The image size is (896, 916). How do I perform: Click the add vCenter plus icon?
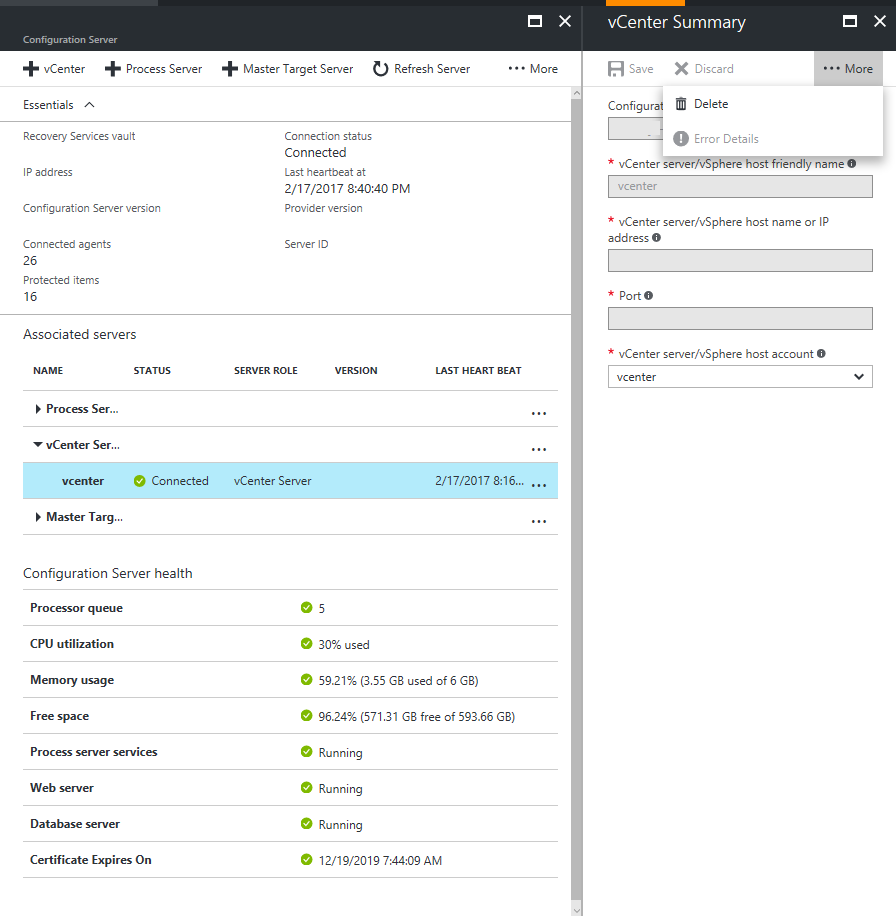[30, 69]
